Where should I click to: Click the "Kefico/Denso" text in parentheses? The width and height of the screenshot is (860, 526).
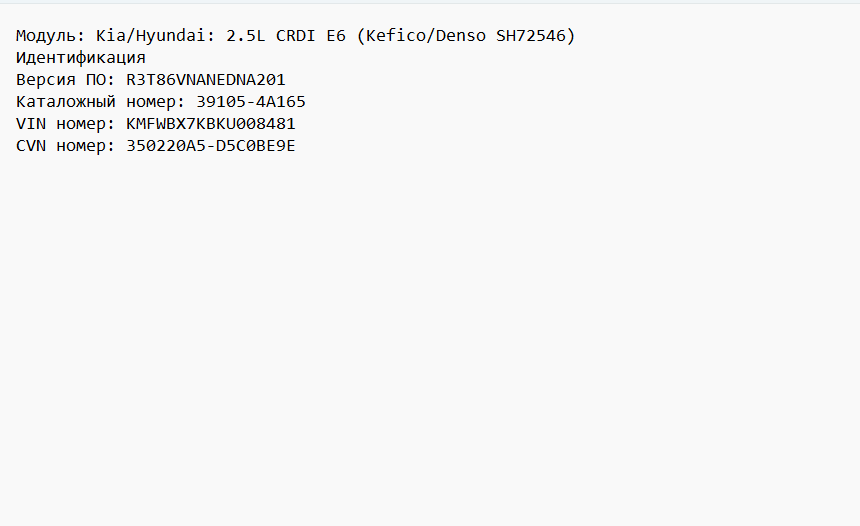click(x=426, y=36)
